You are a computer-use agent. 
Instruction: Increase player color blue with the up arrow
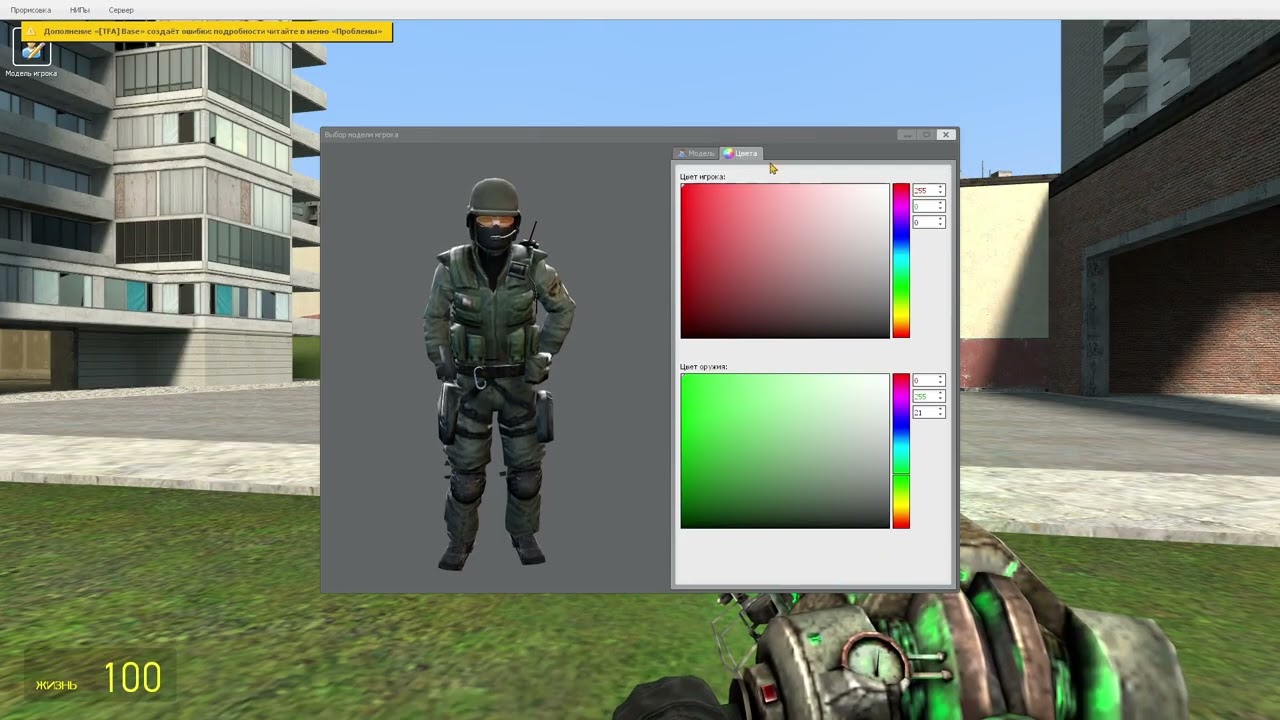[x=941, y=219]
